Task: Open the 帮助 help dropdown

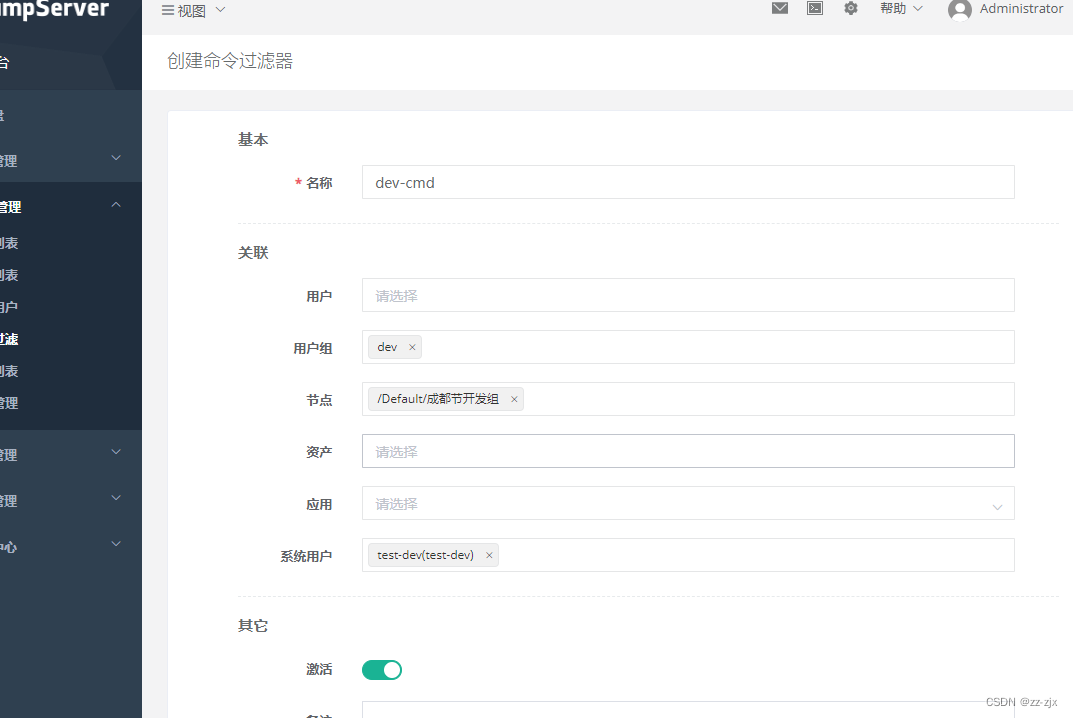Action: coord(898,9)
